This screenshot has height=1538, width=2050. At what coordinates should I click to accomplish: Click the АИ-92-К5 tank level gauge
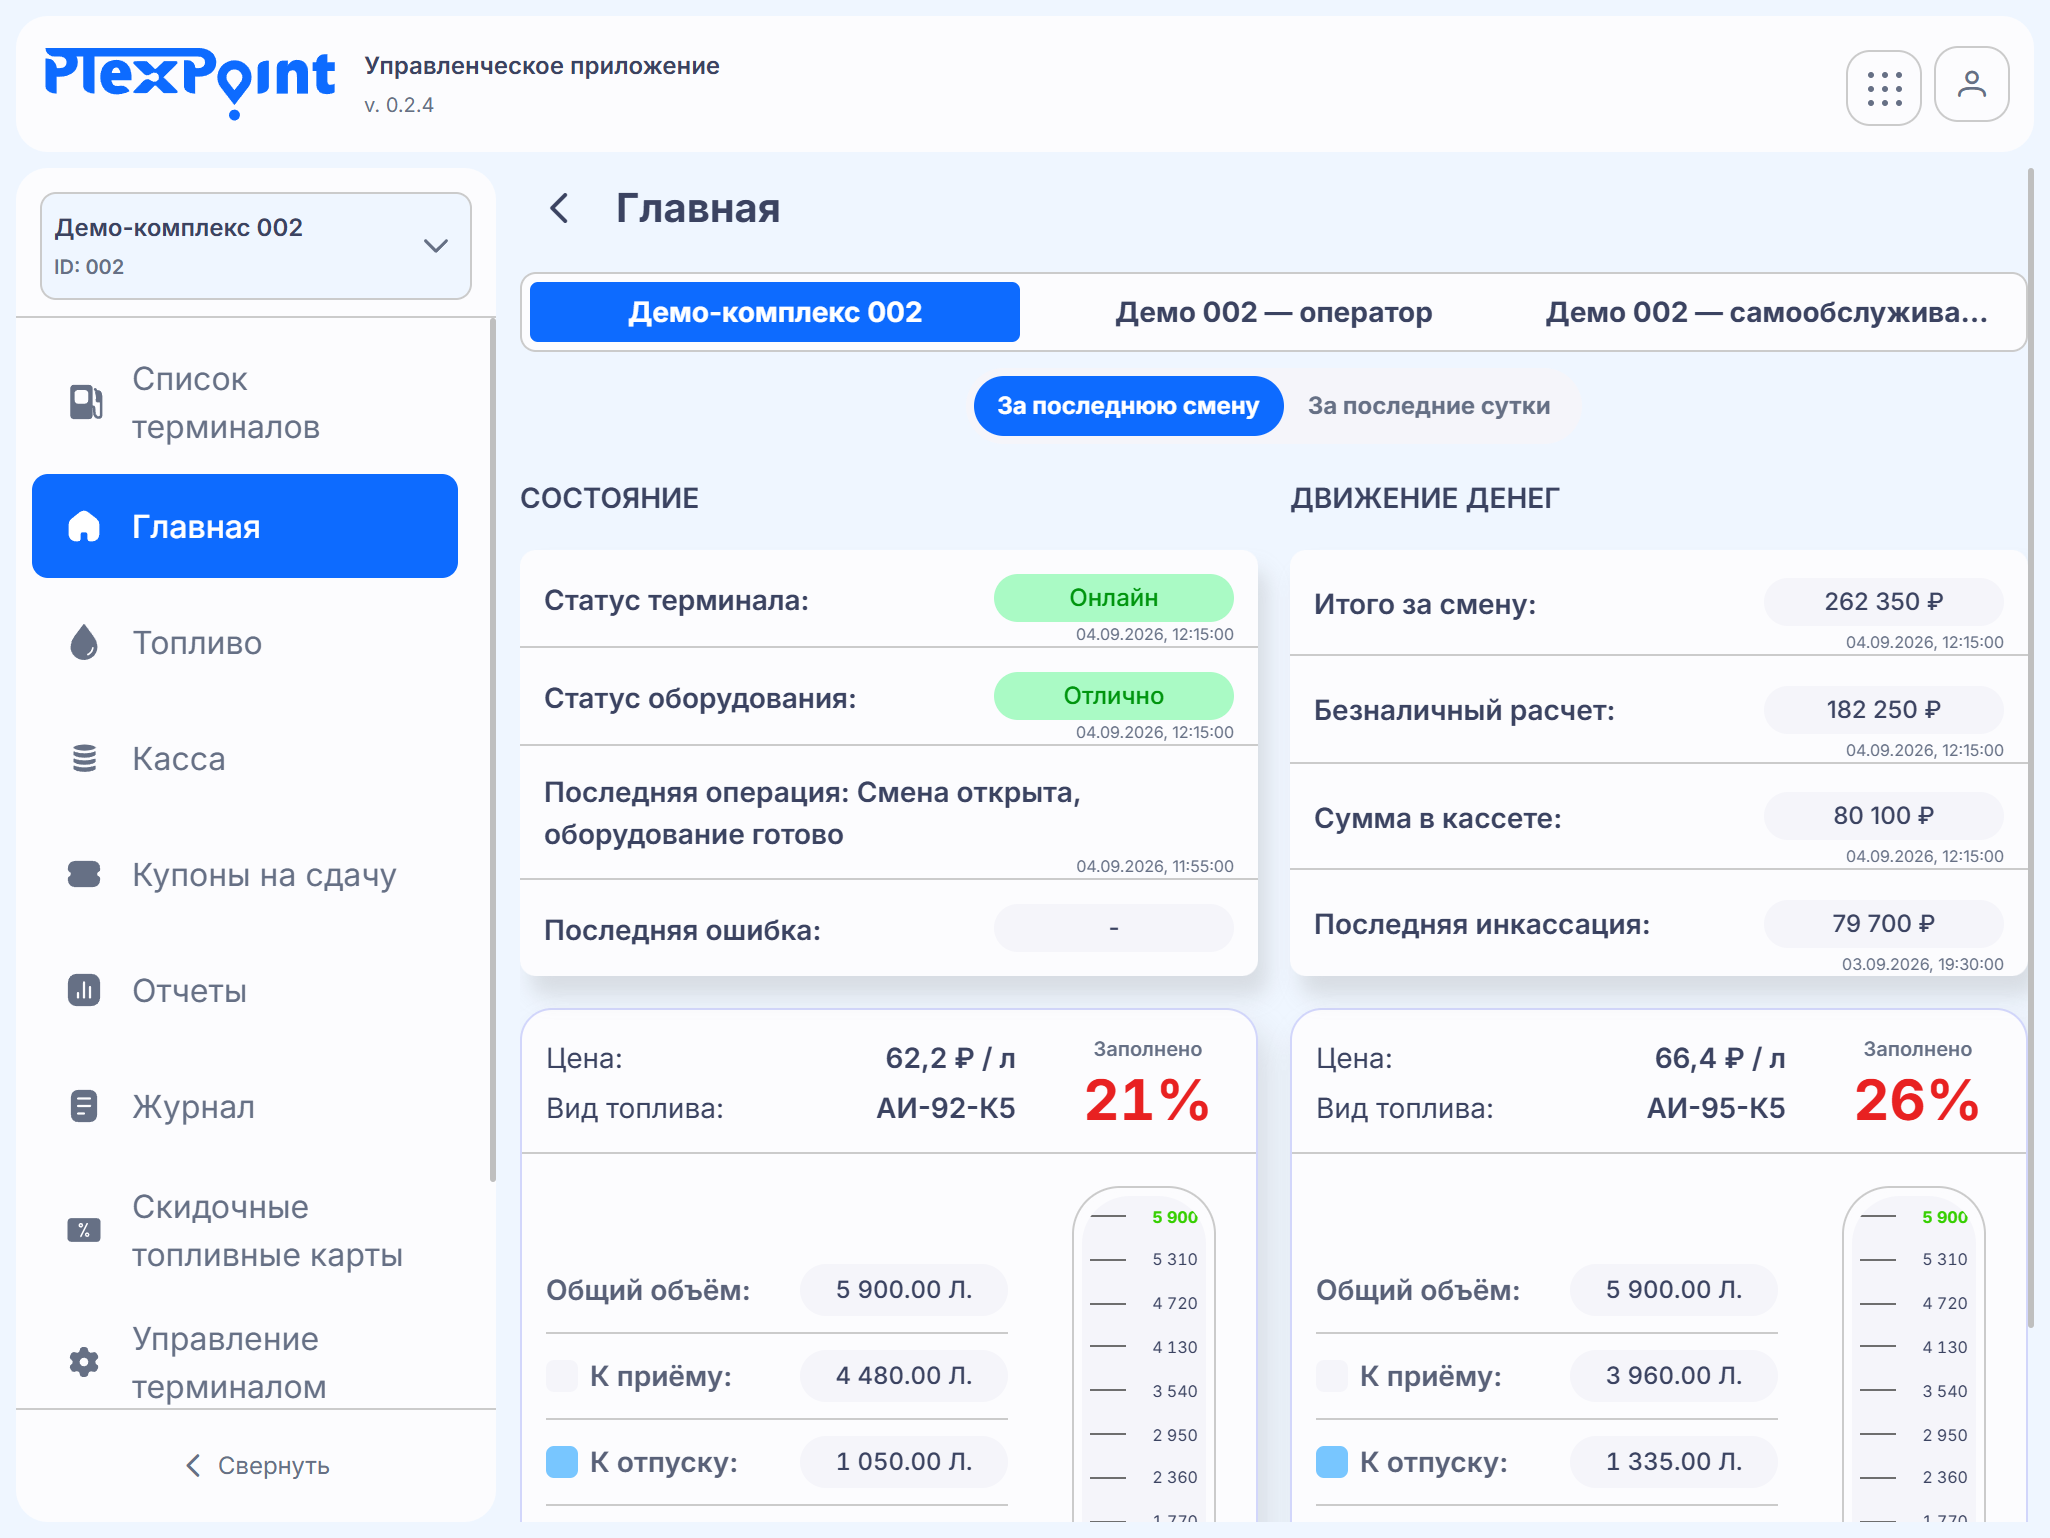point(1143,1355)
